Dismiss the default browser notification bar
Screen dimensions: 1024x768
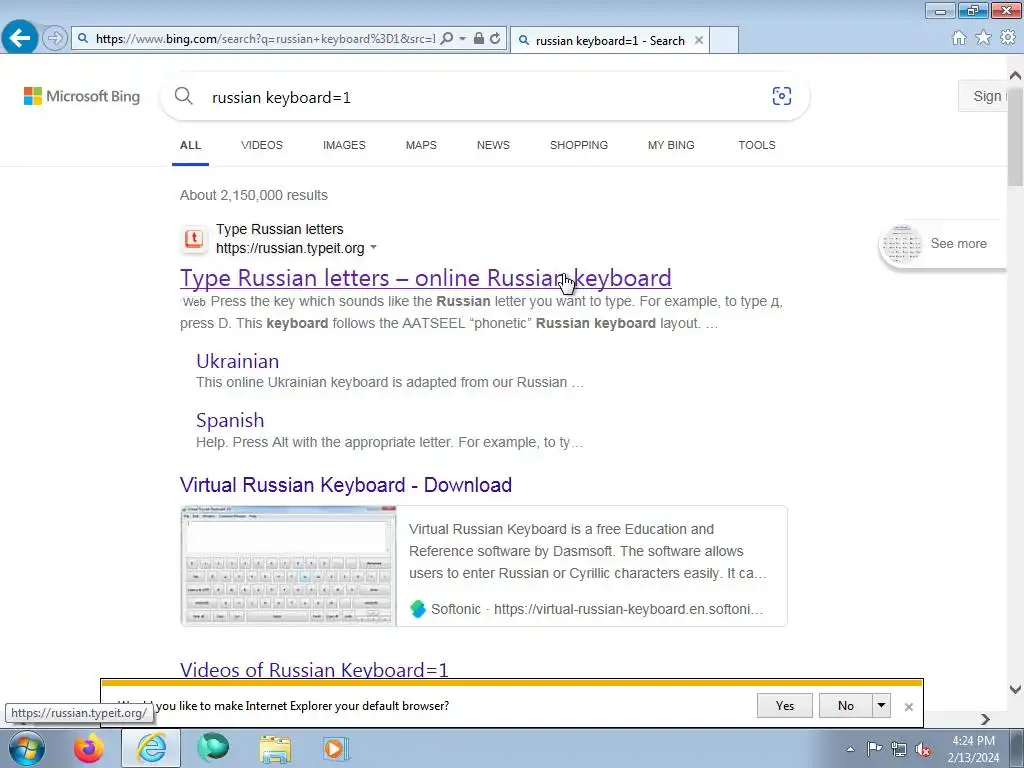click(908, 707)
